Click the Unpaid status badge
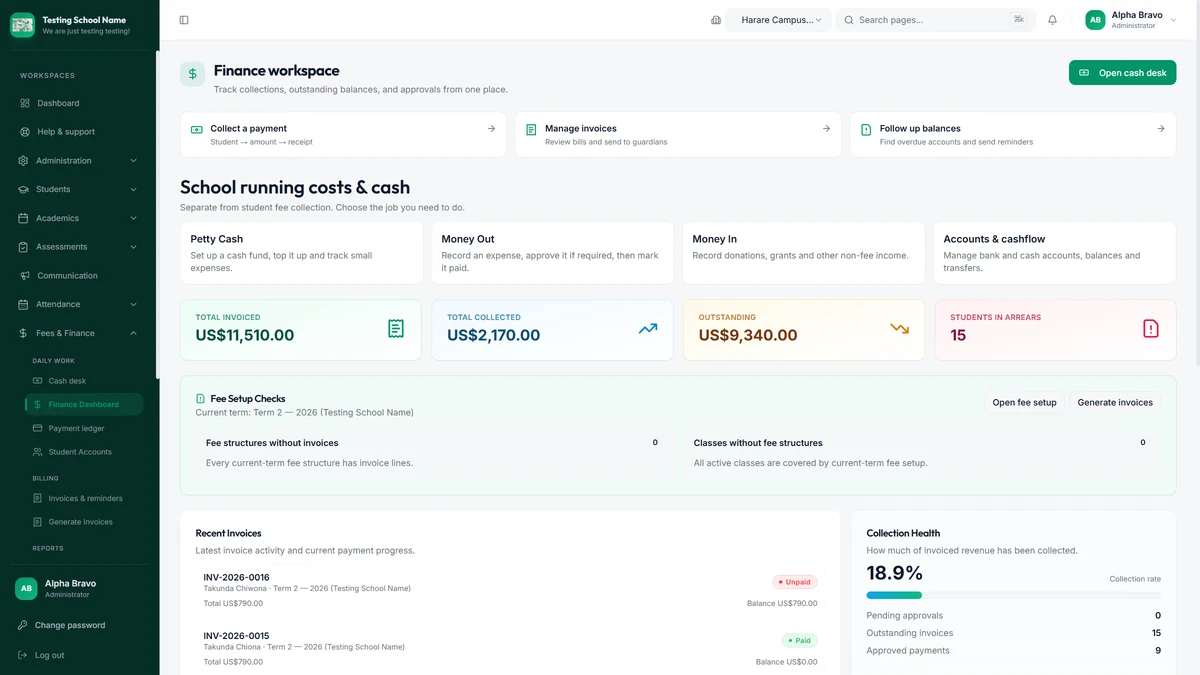Viewport: 1200px width, 675px height. tap(795, 582)
